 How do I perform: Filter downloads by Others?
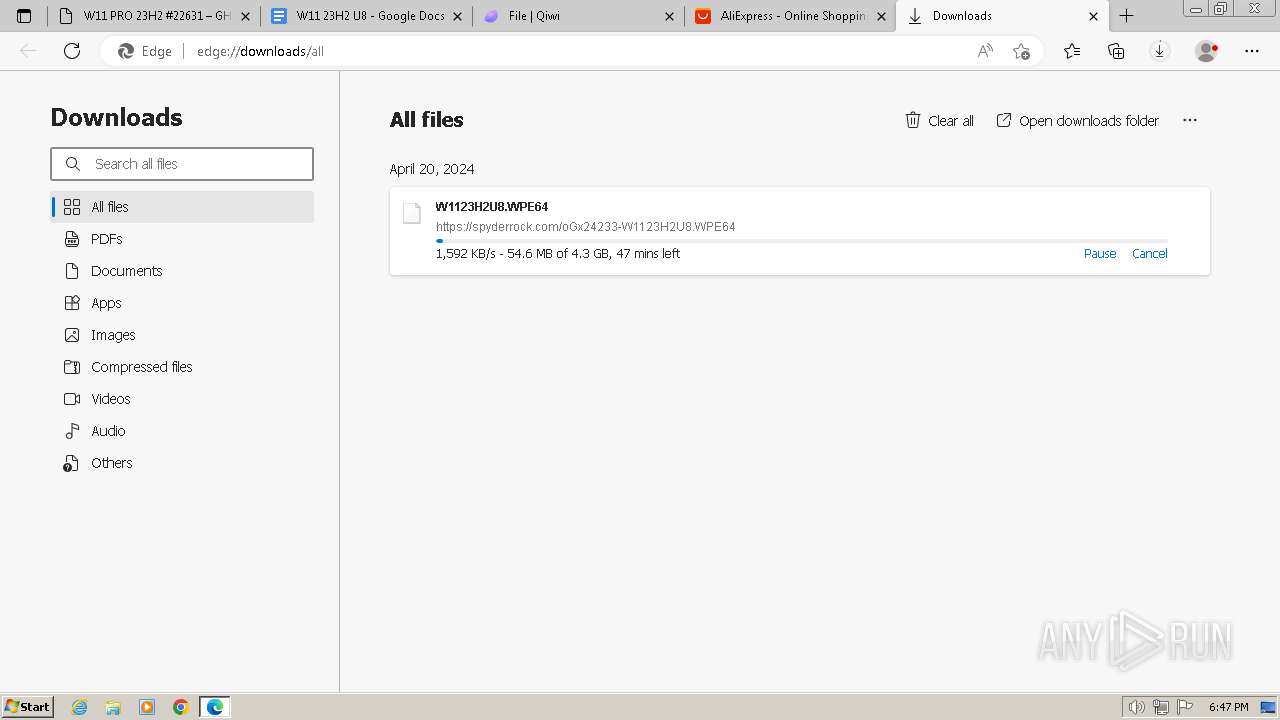182,463
